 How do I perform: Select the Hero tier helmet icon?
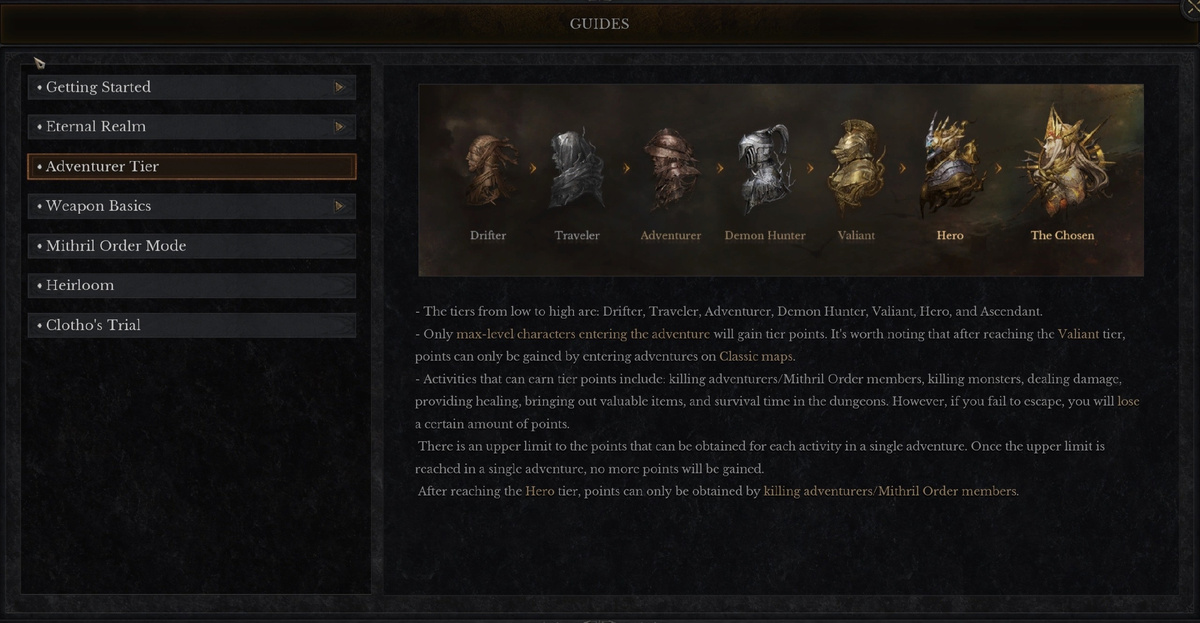click(x=949, y=165)
